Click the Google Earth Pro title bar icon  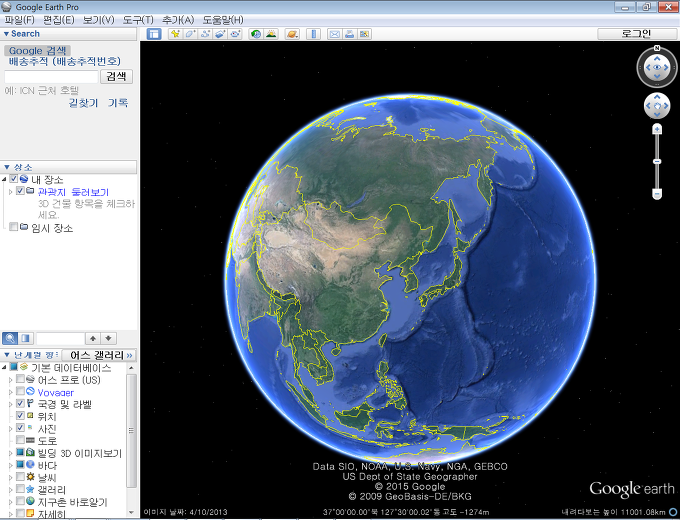(x=7, y=7)
